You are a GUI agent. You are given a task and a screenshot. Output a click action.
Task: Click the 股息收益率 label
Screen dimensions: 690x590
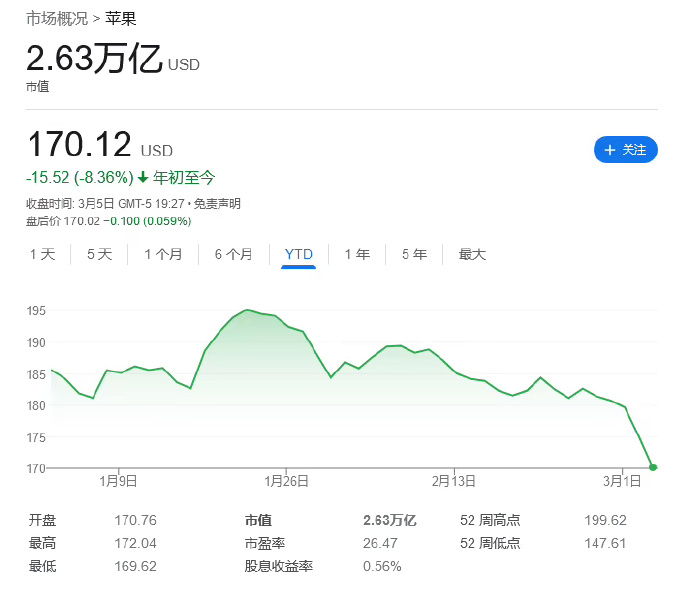click(x=279, y=566)
